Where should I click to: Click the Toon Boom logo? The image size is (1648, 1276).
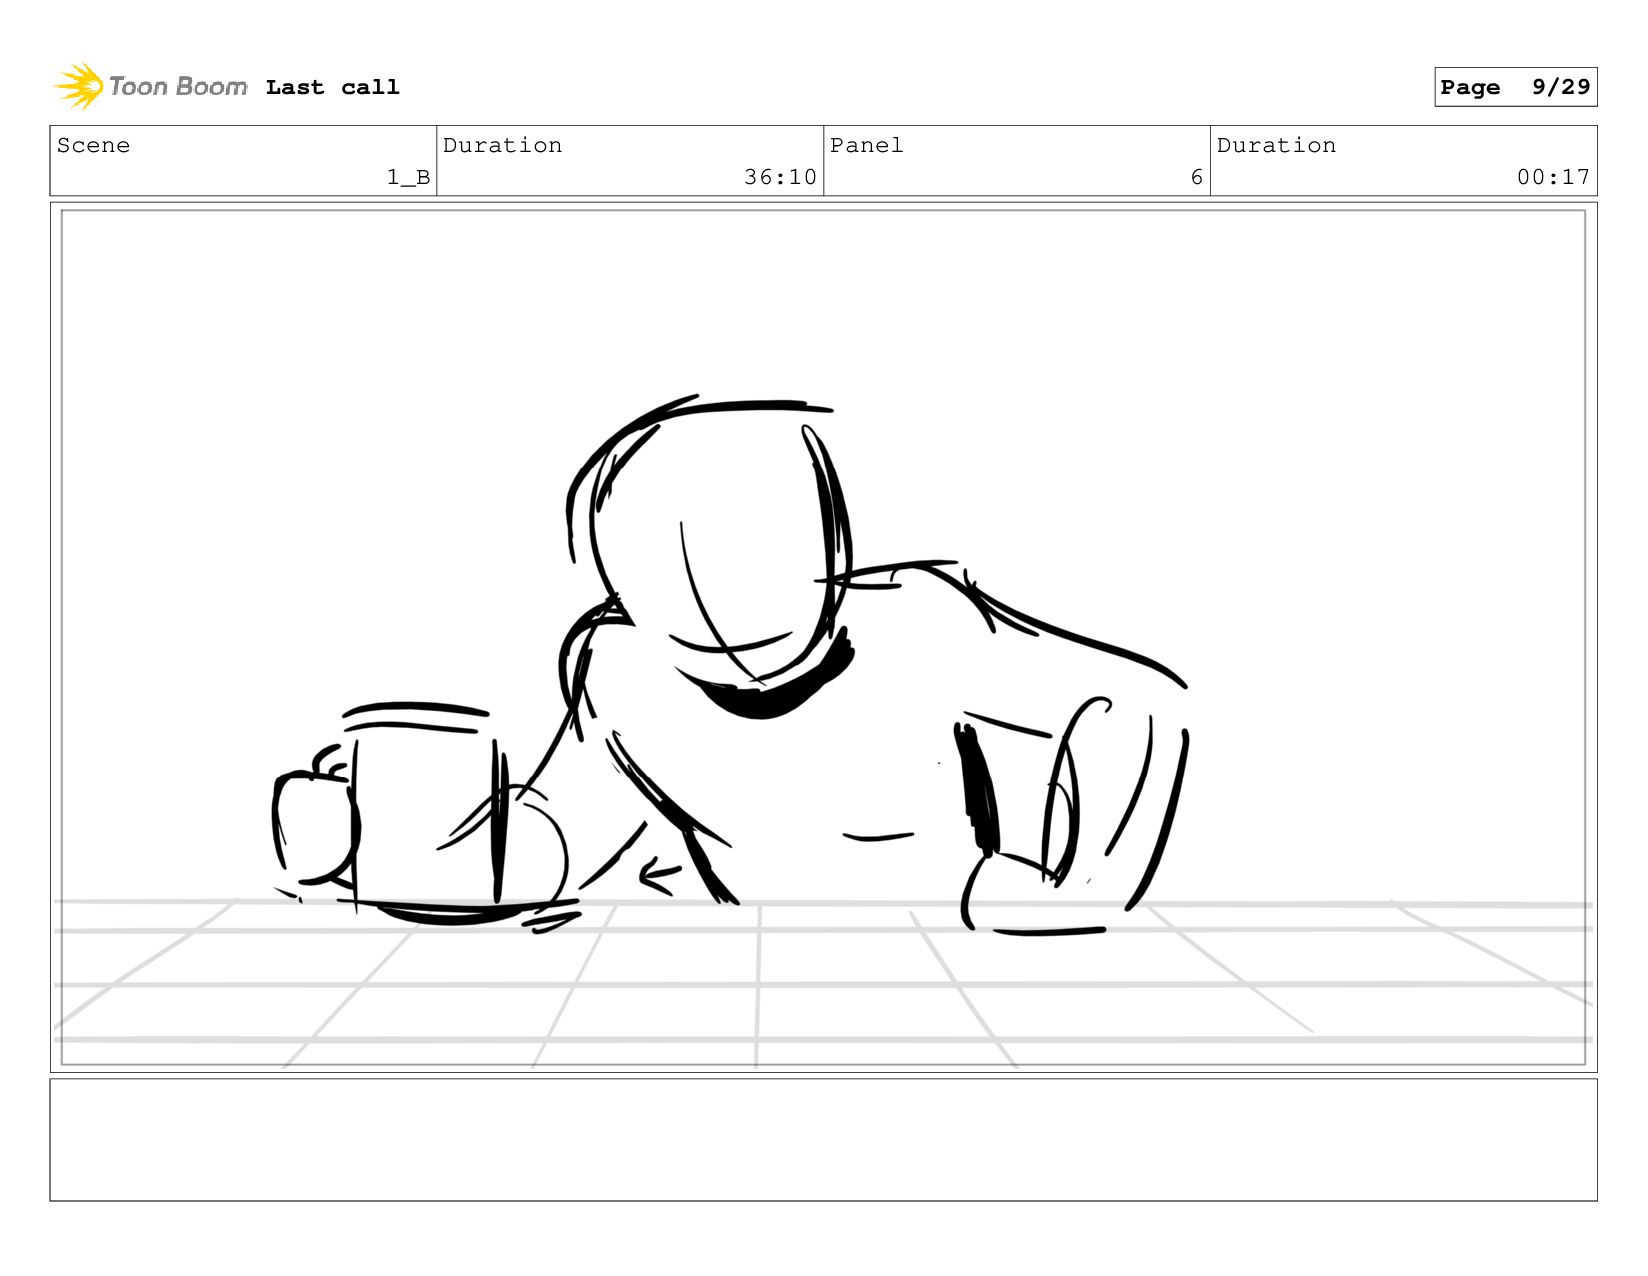(x=150, y=86)
